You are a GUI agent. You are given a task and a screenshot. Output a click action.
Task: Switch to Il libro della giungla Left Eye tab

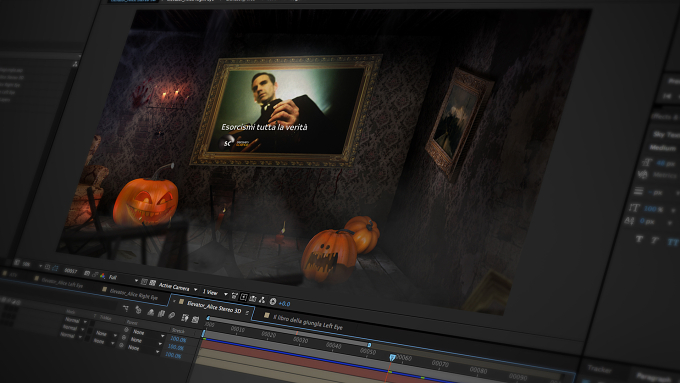click(308, 322)
